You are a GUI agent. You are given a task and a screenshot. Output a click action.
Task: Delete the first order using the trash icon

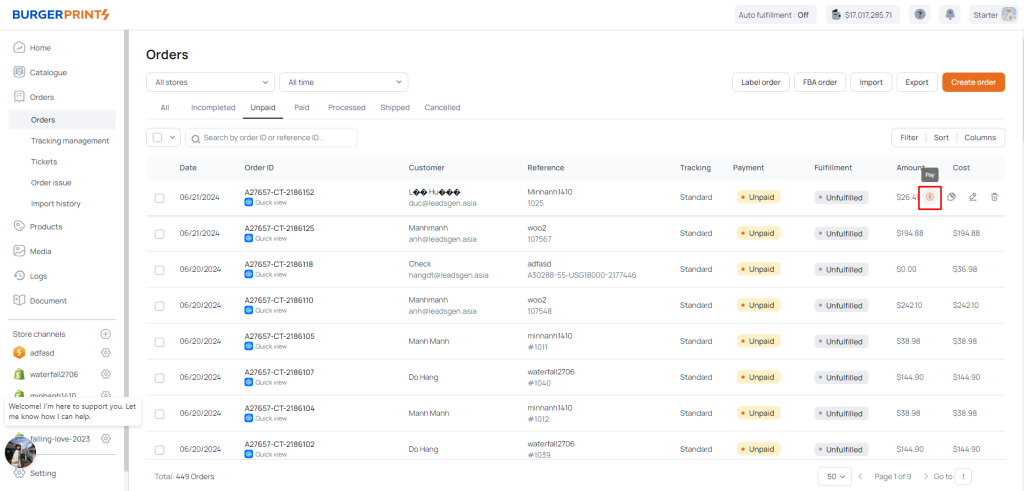tap(994, 197)
